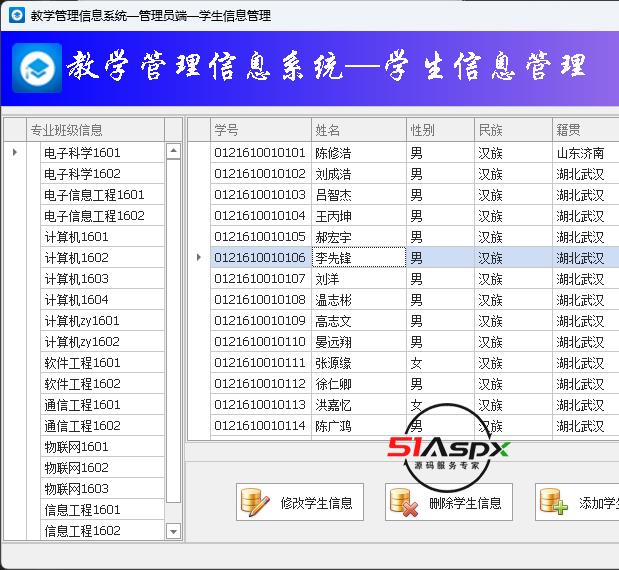619x570 pixels.
Task: Select class 计算机1604
Action: click(102, 299)
